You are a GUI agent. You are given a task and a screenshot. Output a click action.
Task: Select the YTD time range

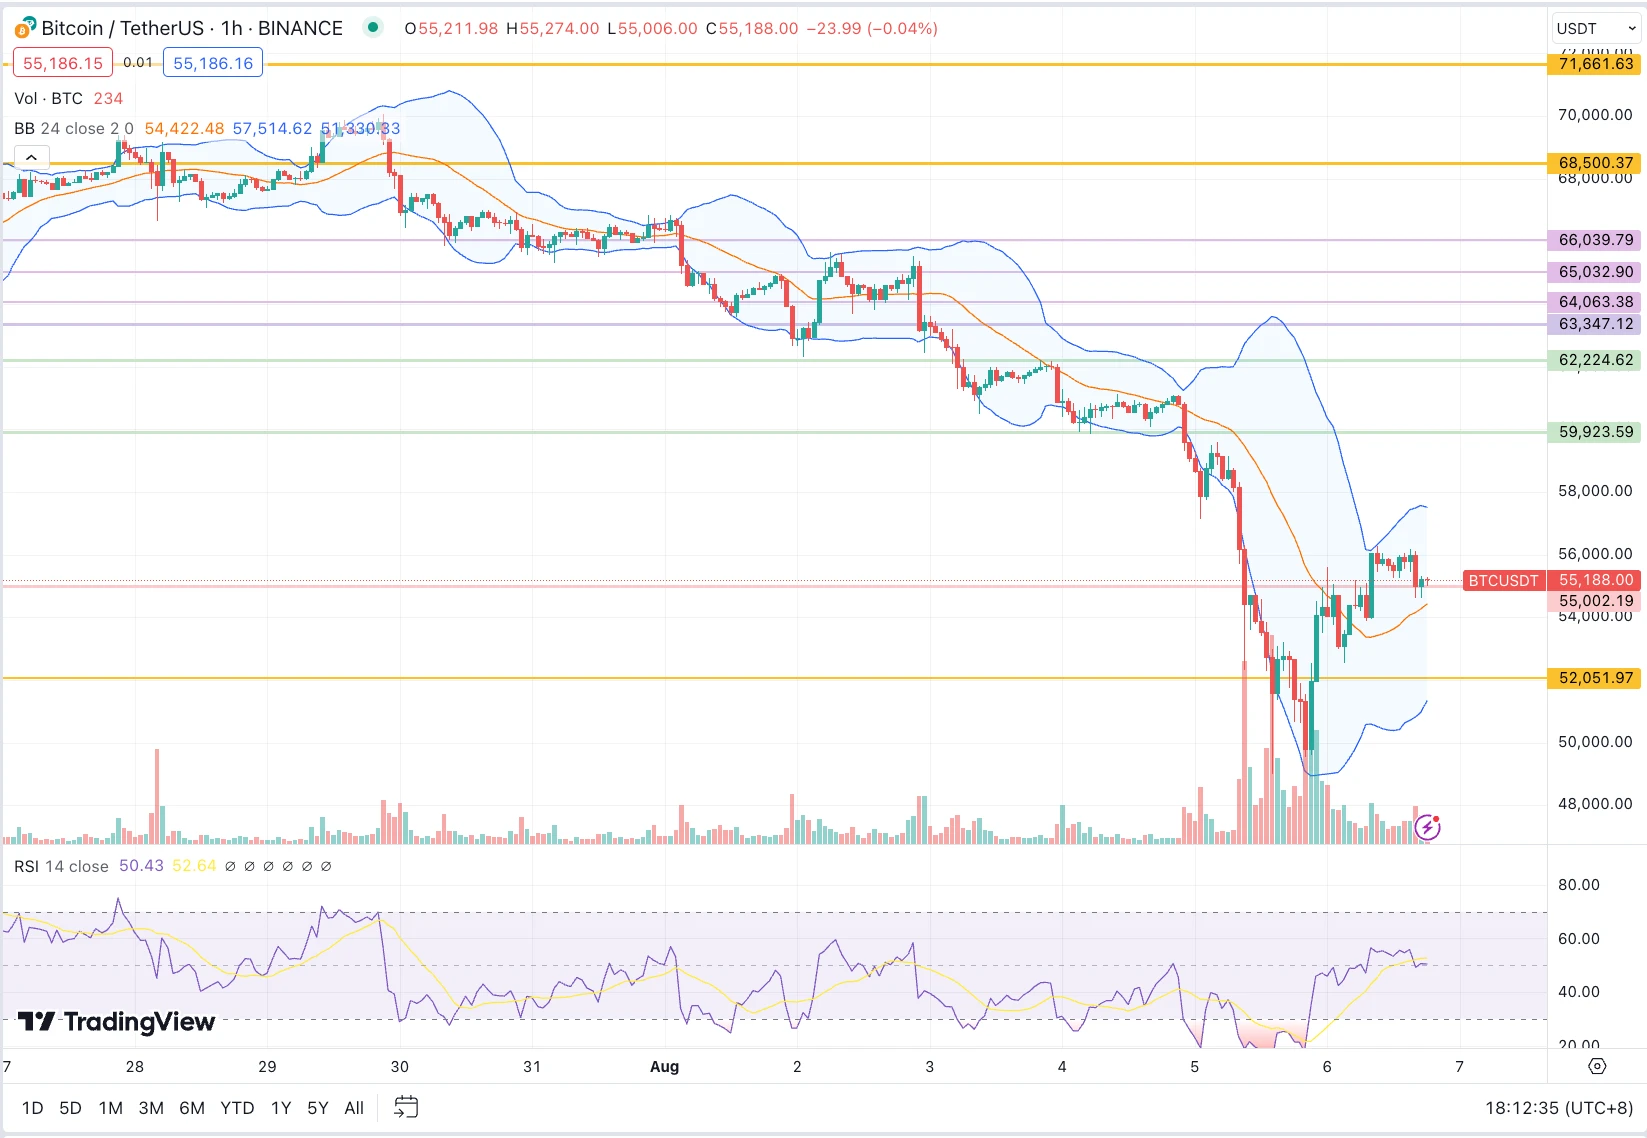[237, 1107]
